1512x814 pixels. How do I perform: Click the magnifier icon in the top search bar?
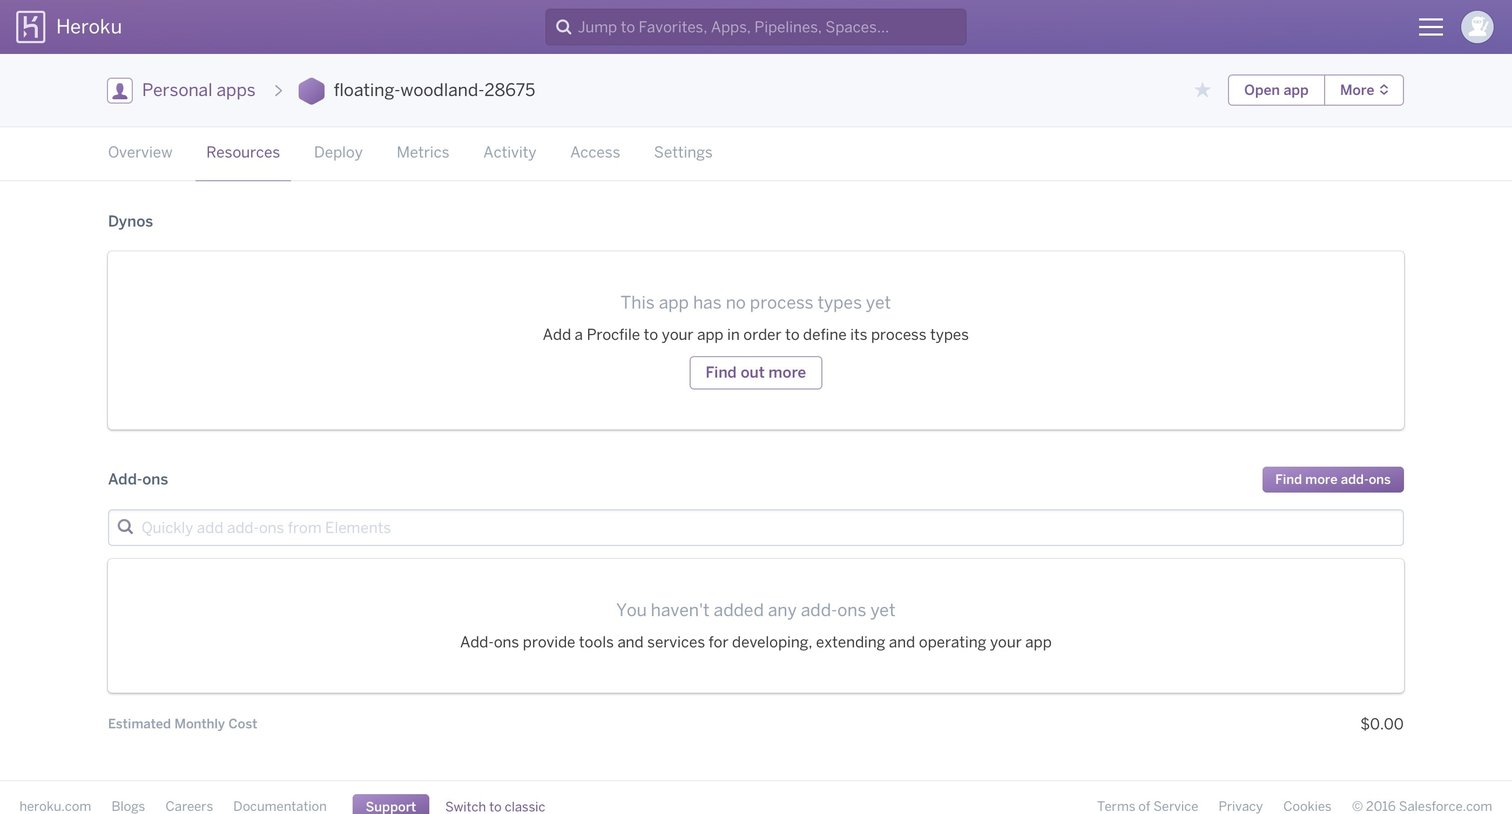click(564, 27)
